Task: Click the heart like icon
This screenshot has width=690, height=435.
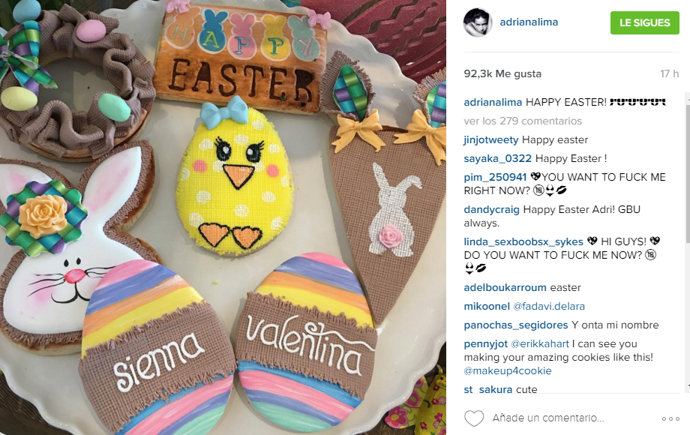Action: (x=474, y=418)
